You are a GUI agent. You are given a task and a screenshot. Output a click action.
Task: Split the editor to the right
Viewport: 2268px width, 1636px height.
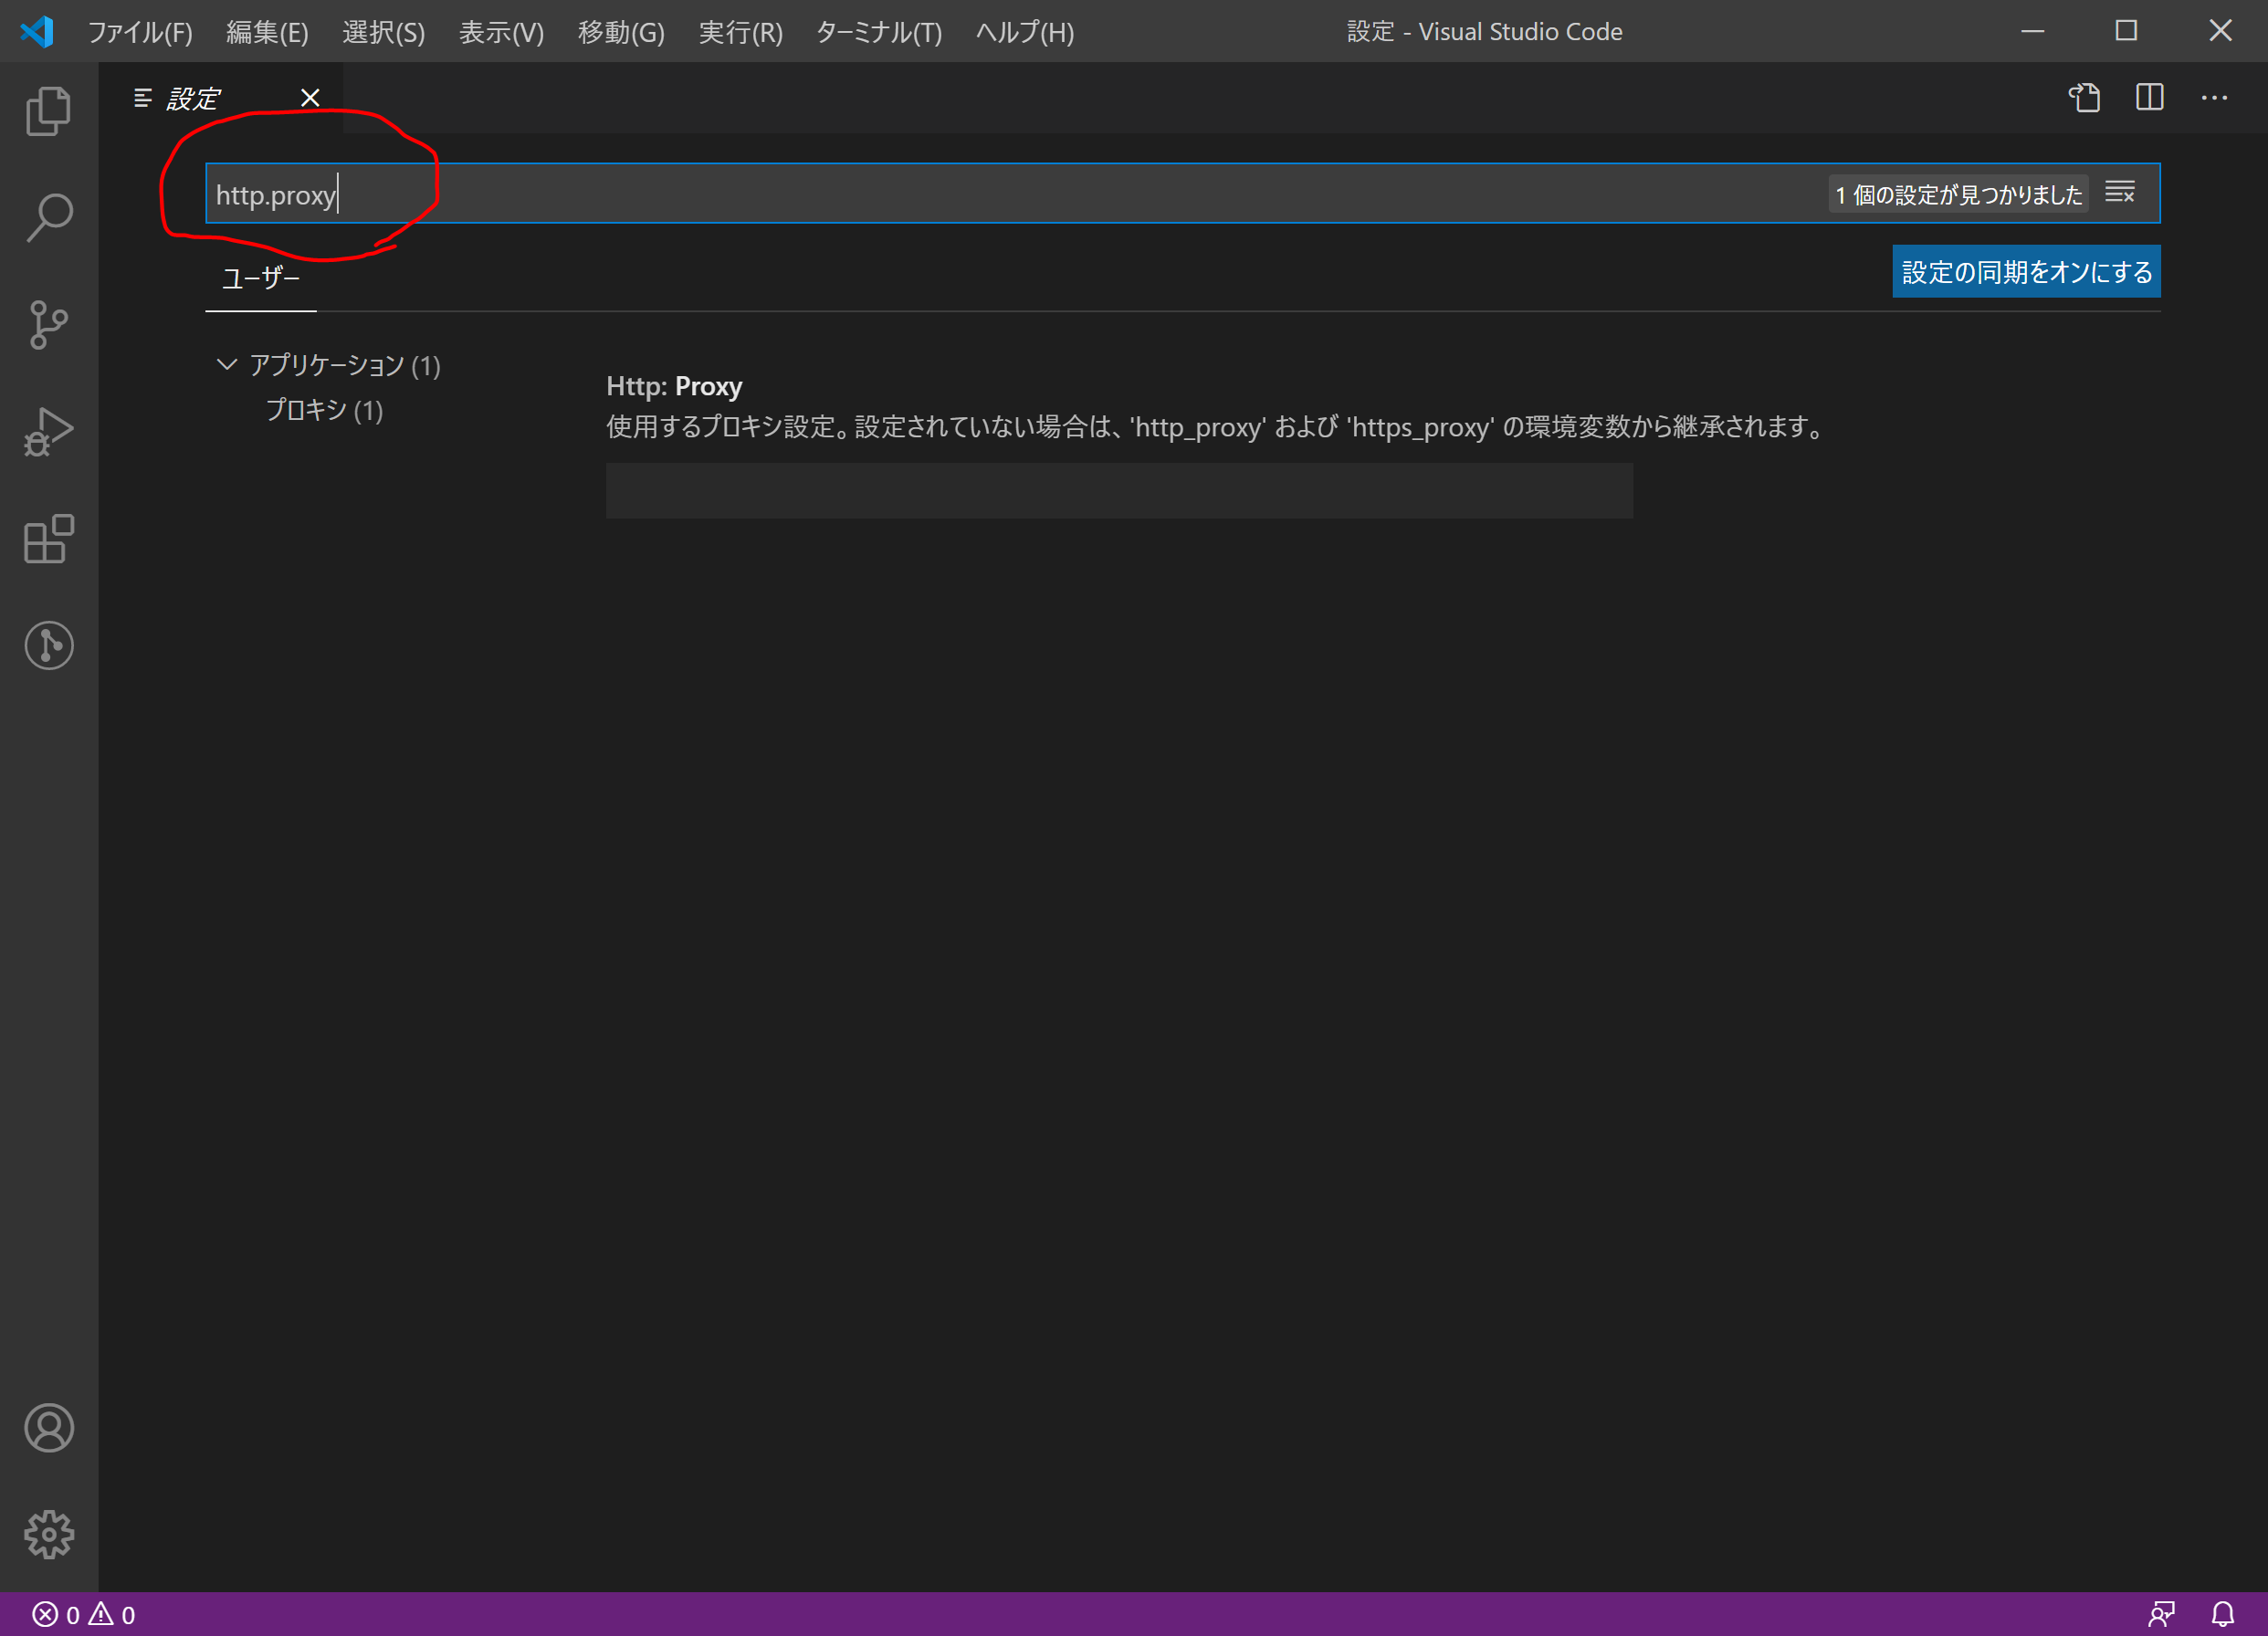(x=2149, y=98)
